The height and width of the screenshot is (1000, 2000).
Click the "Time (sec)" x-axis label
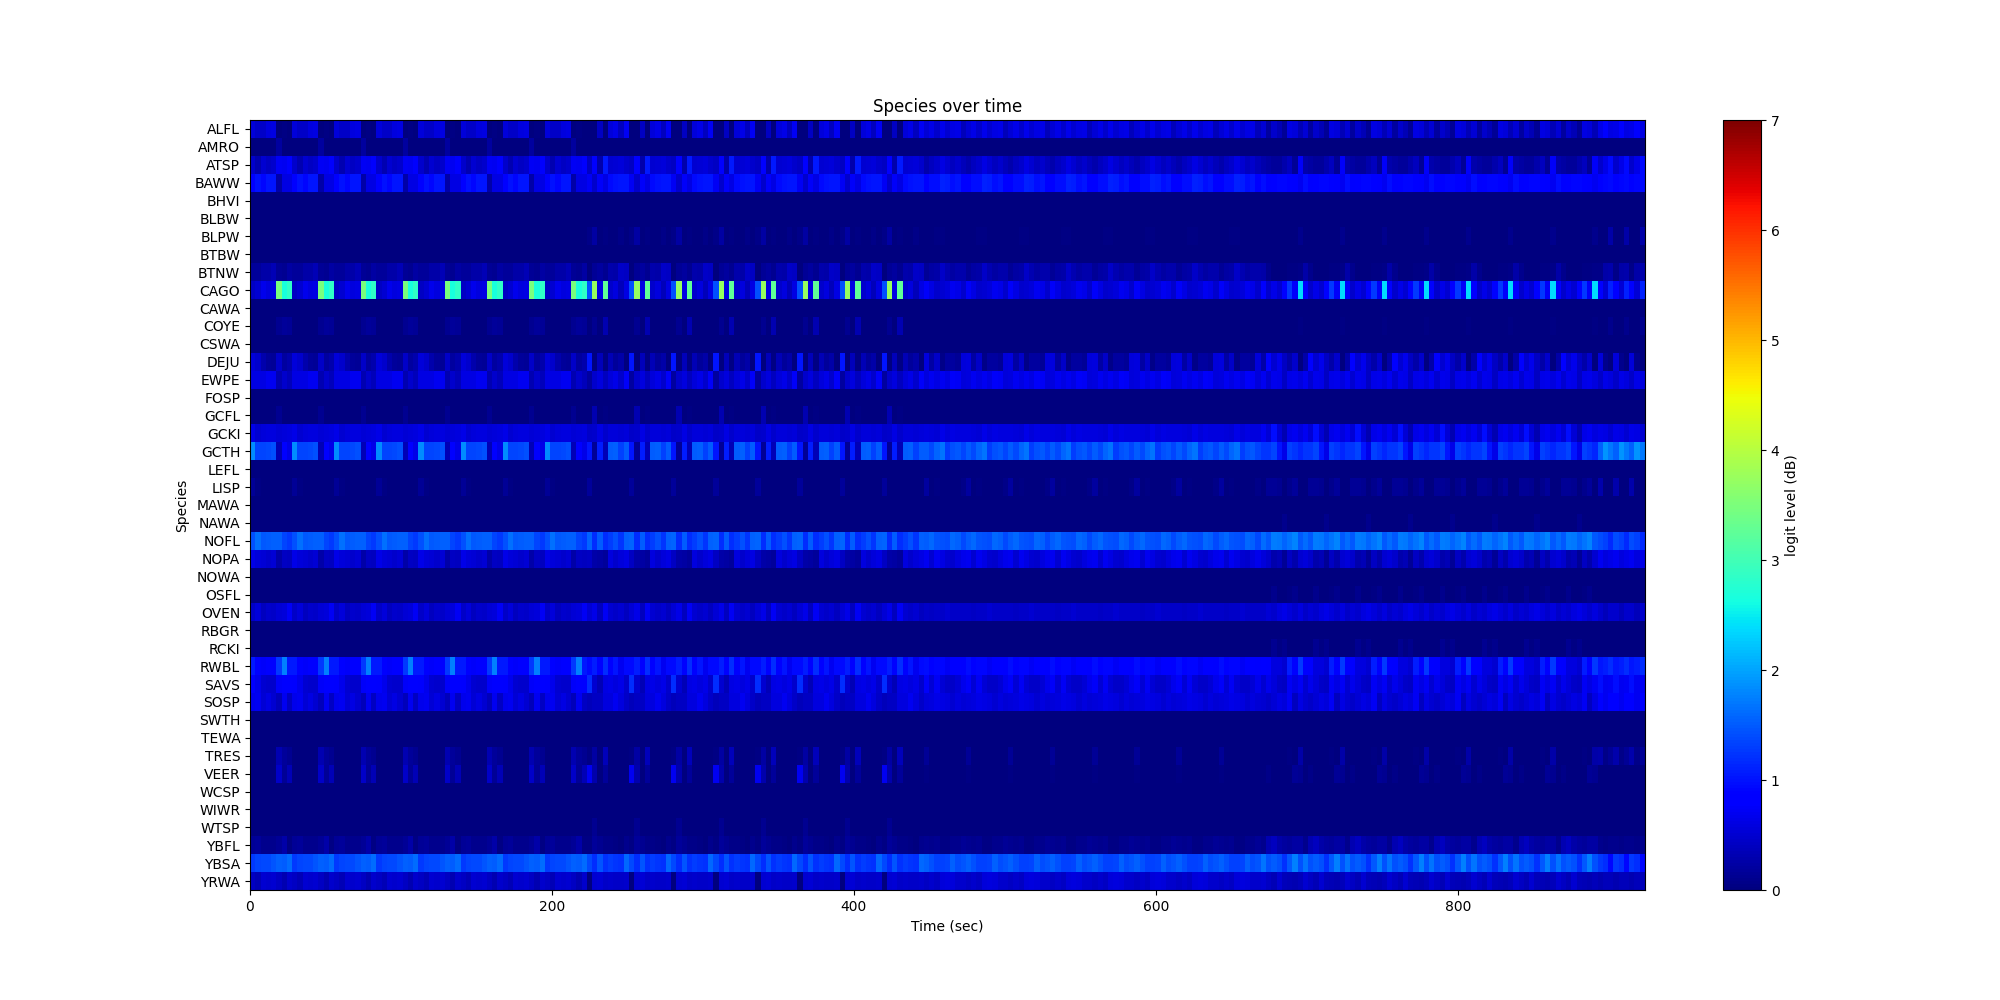(946, 926)
